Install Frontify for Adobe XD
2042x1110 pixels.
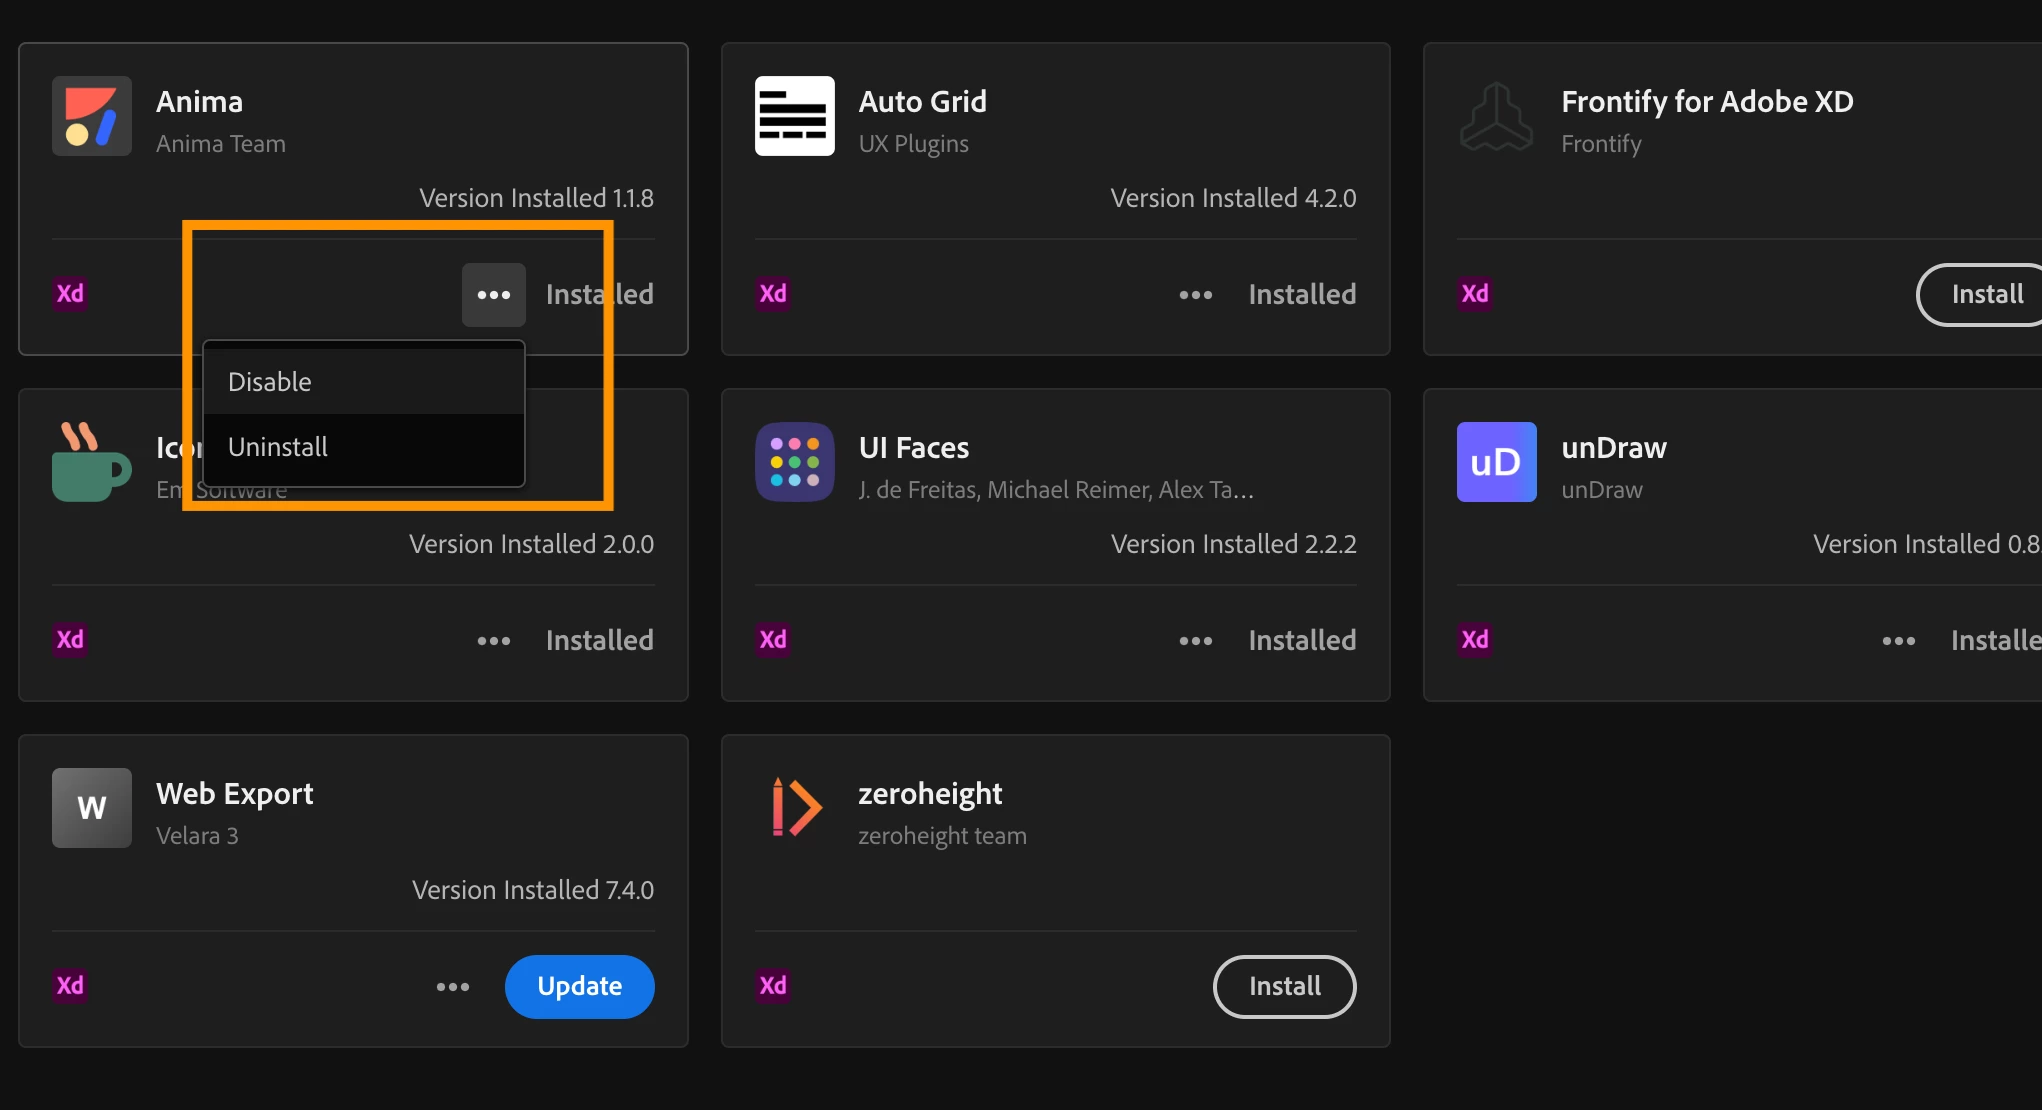[1985, 295]
